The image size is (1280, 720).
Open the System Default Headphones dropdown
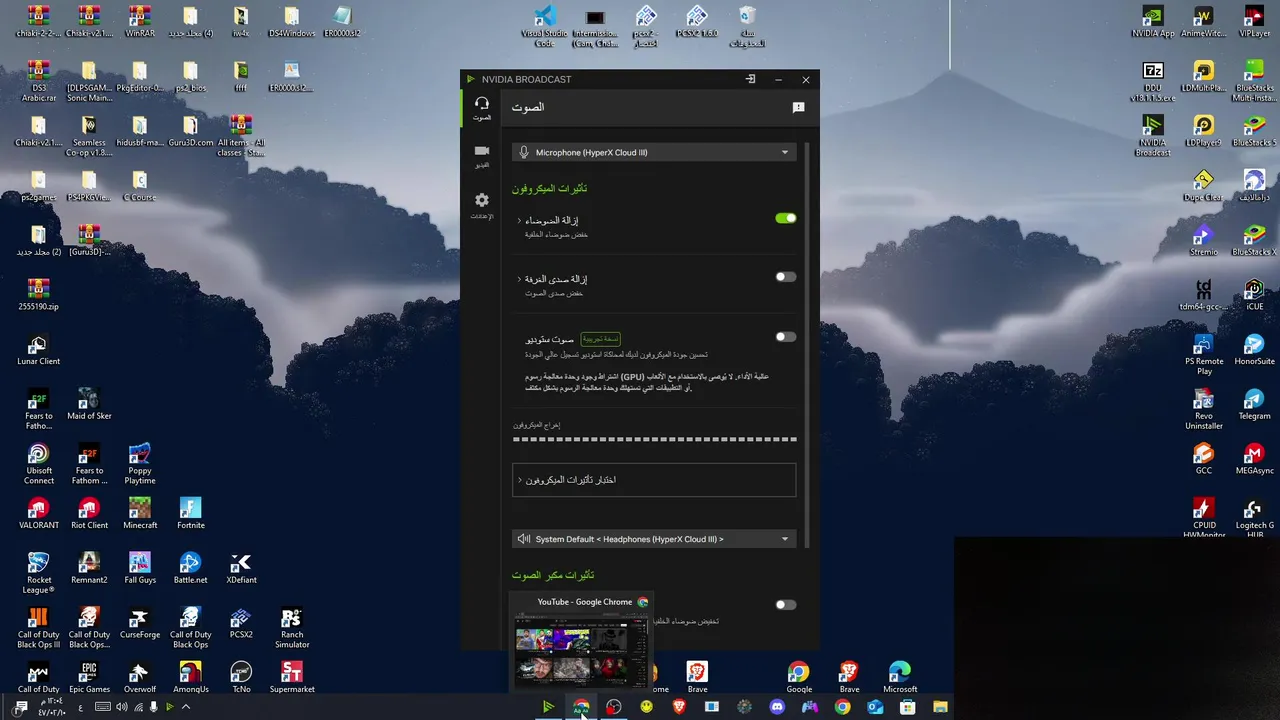(x=654, y=539)
